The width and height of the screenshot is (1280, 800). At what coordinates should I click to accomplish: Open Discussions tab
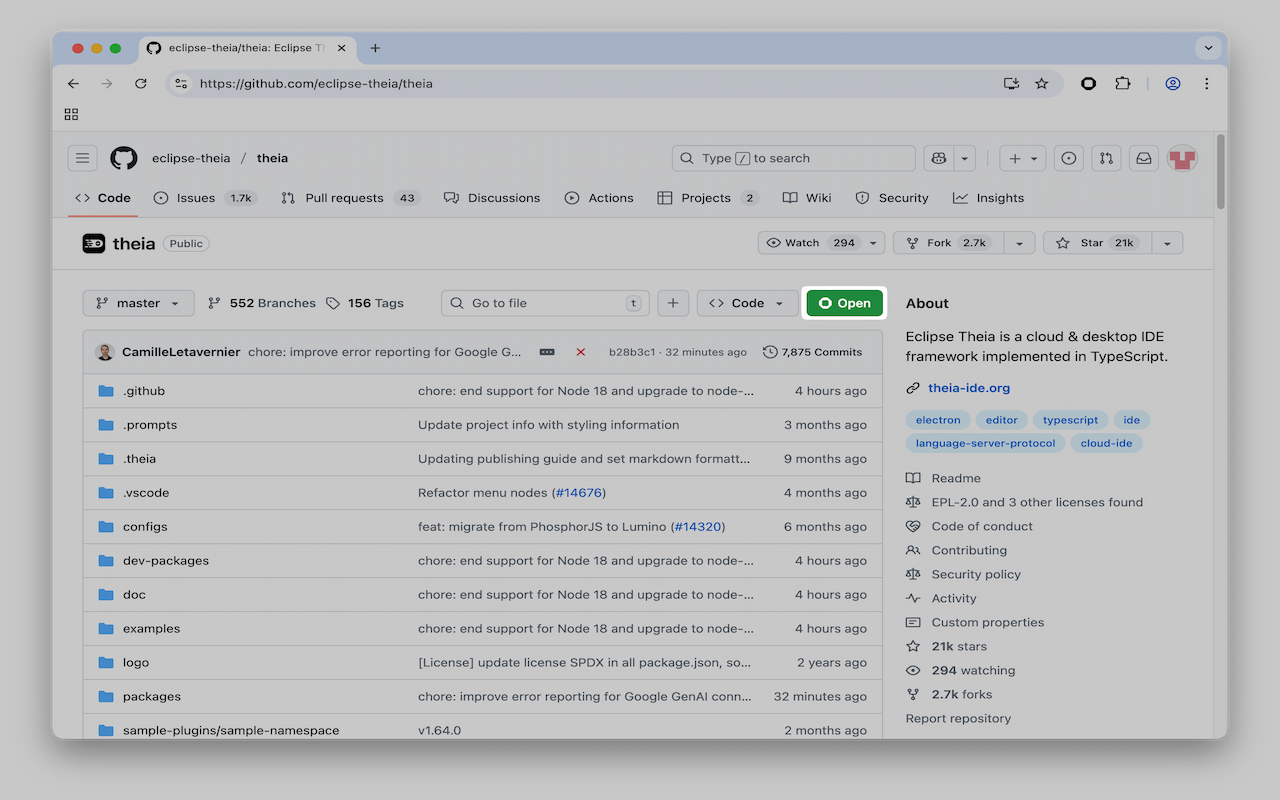pyautogui.click(x=492, y=198)
